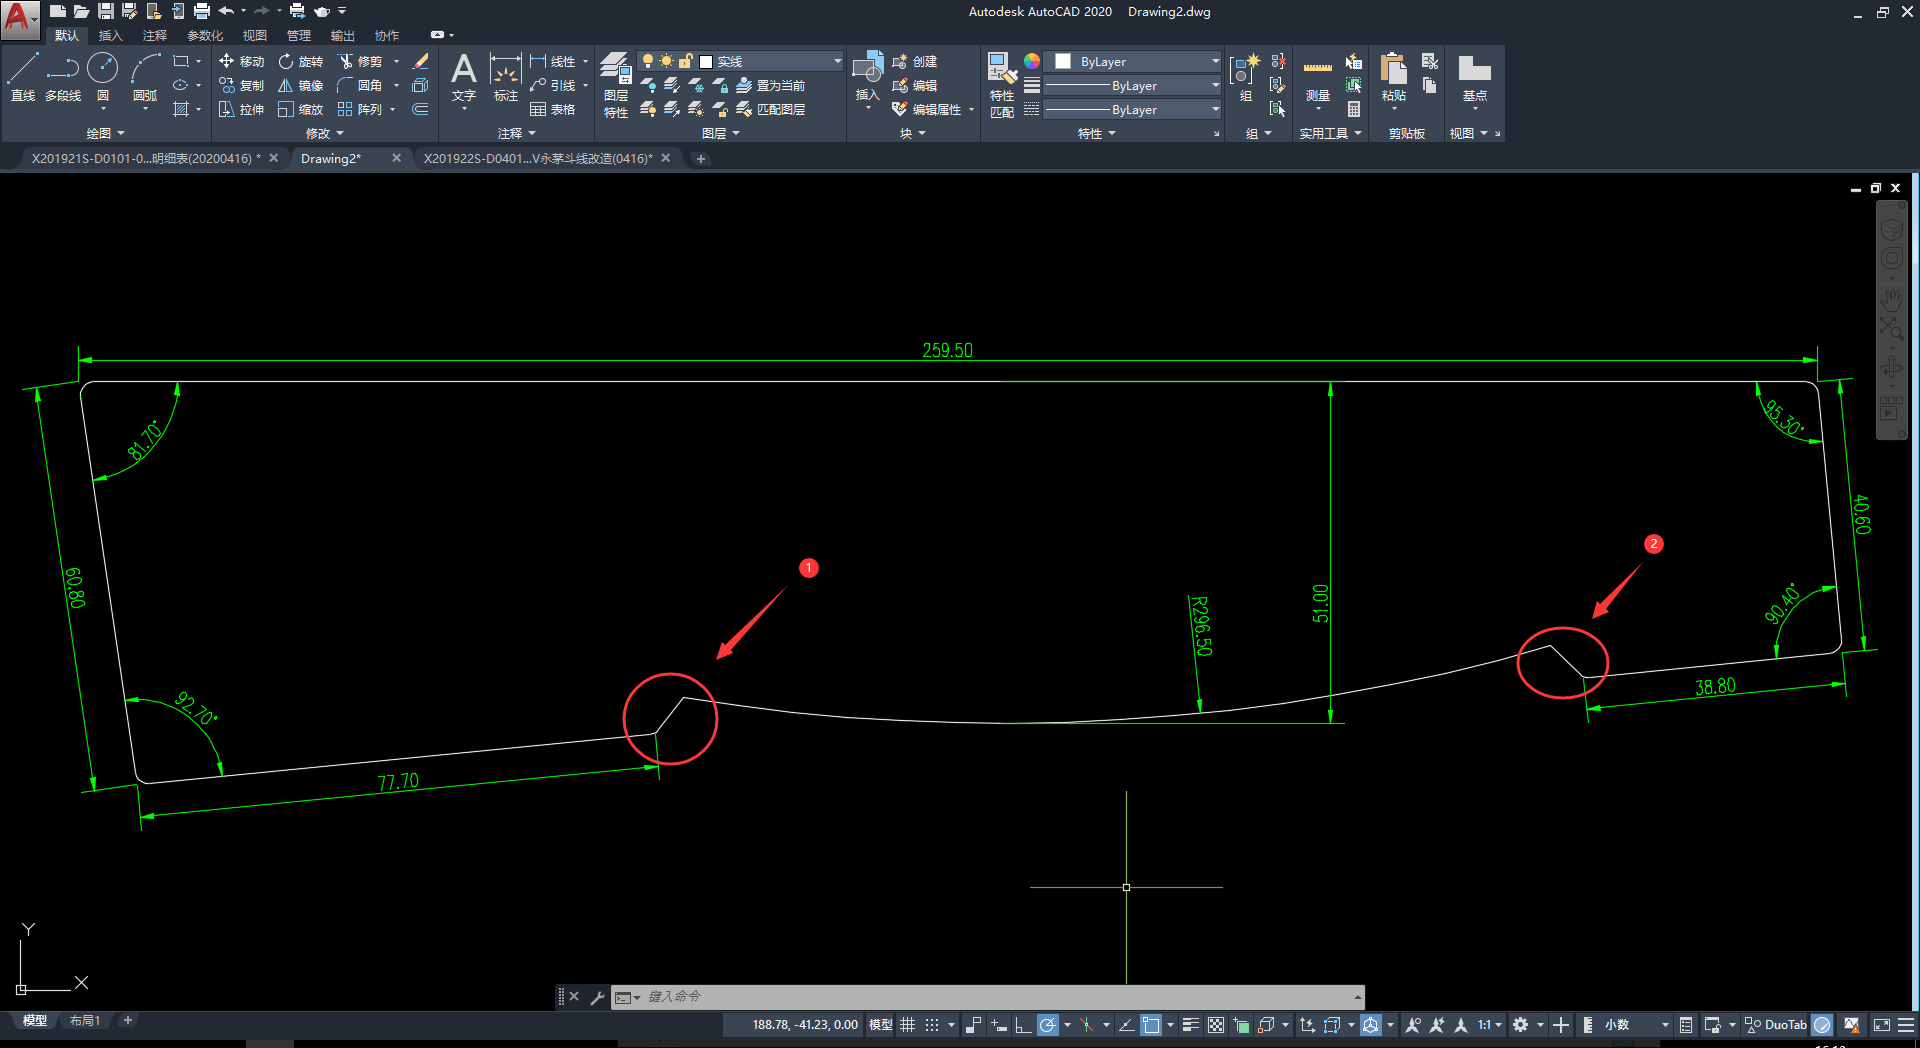
Task: Open the 输出 (Output) ribbon tab
Action: pyautogui.click(x=343, y=35)
